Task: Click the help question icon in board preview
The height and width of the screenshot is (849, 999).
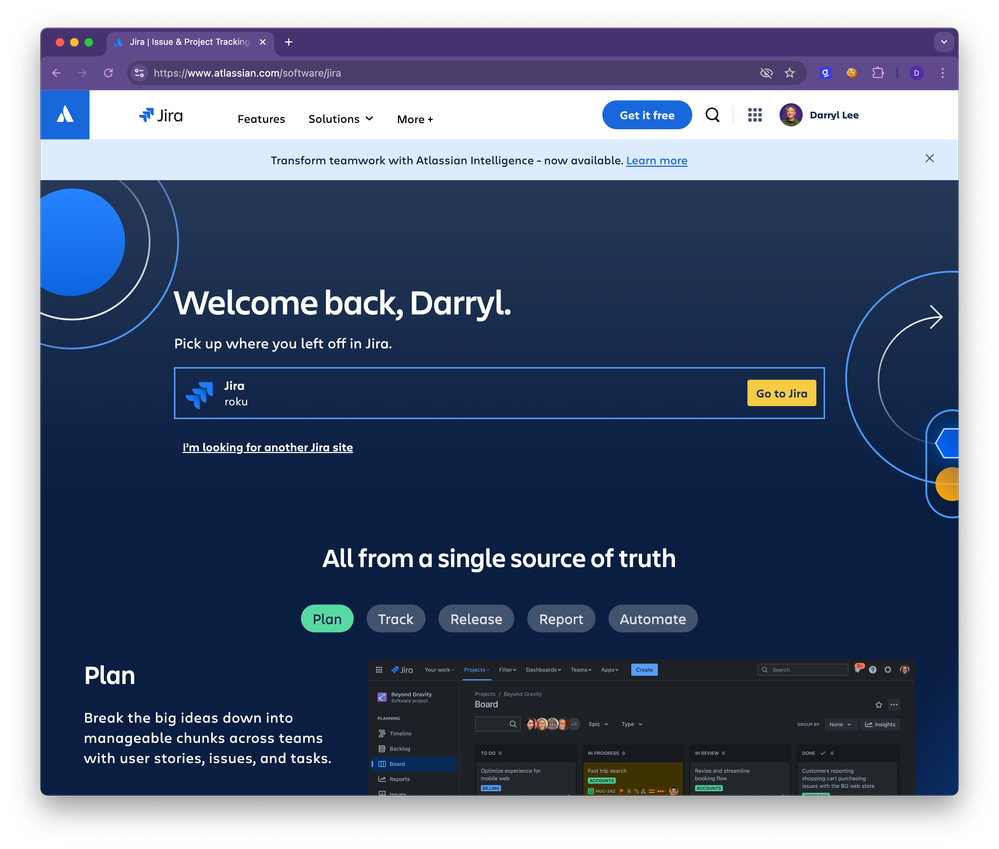Action: coord(873,670)
